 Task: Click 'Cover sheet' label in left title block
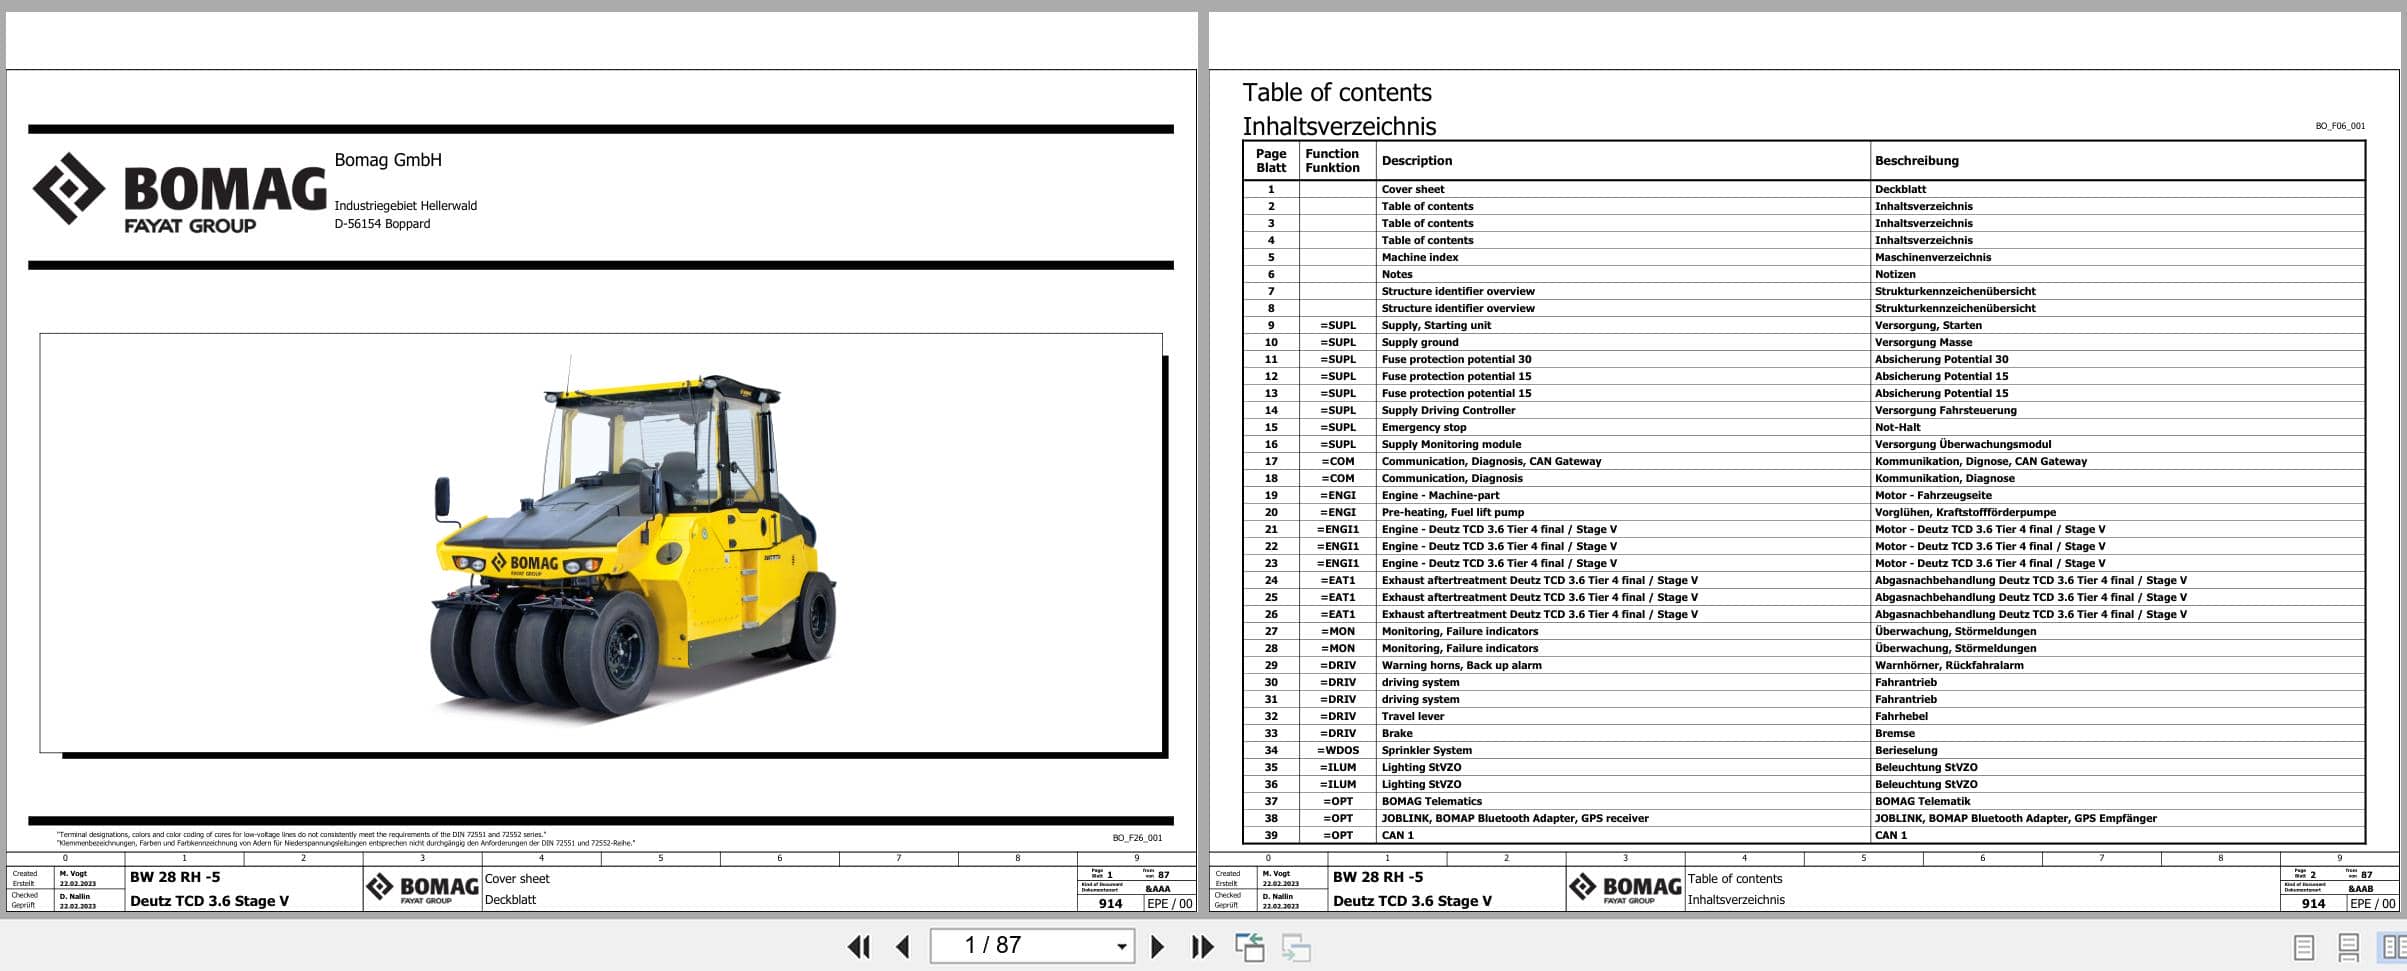[516, 878]
